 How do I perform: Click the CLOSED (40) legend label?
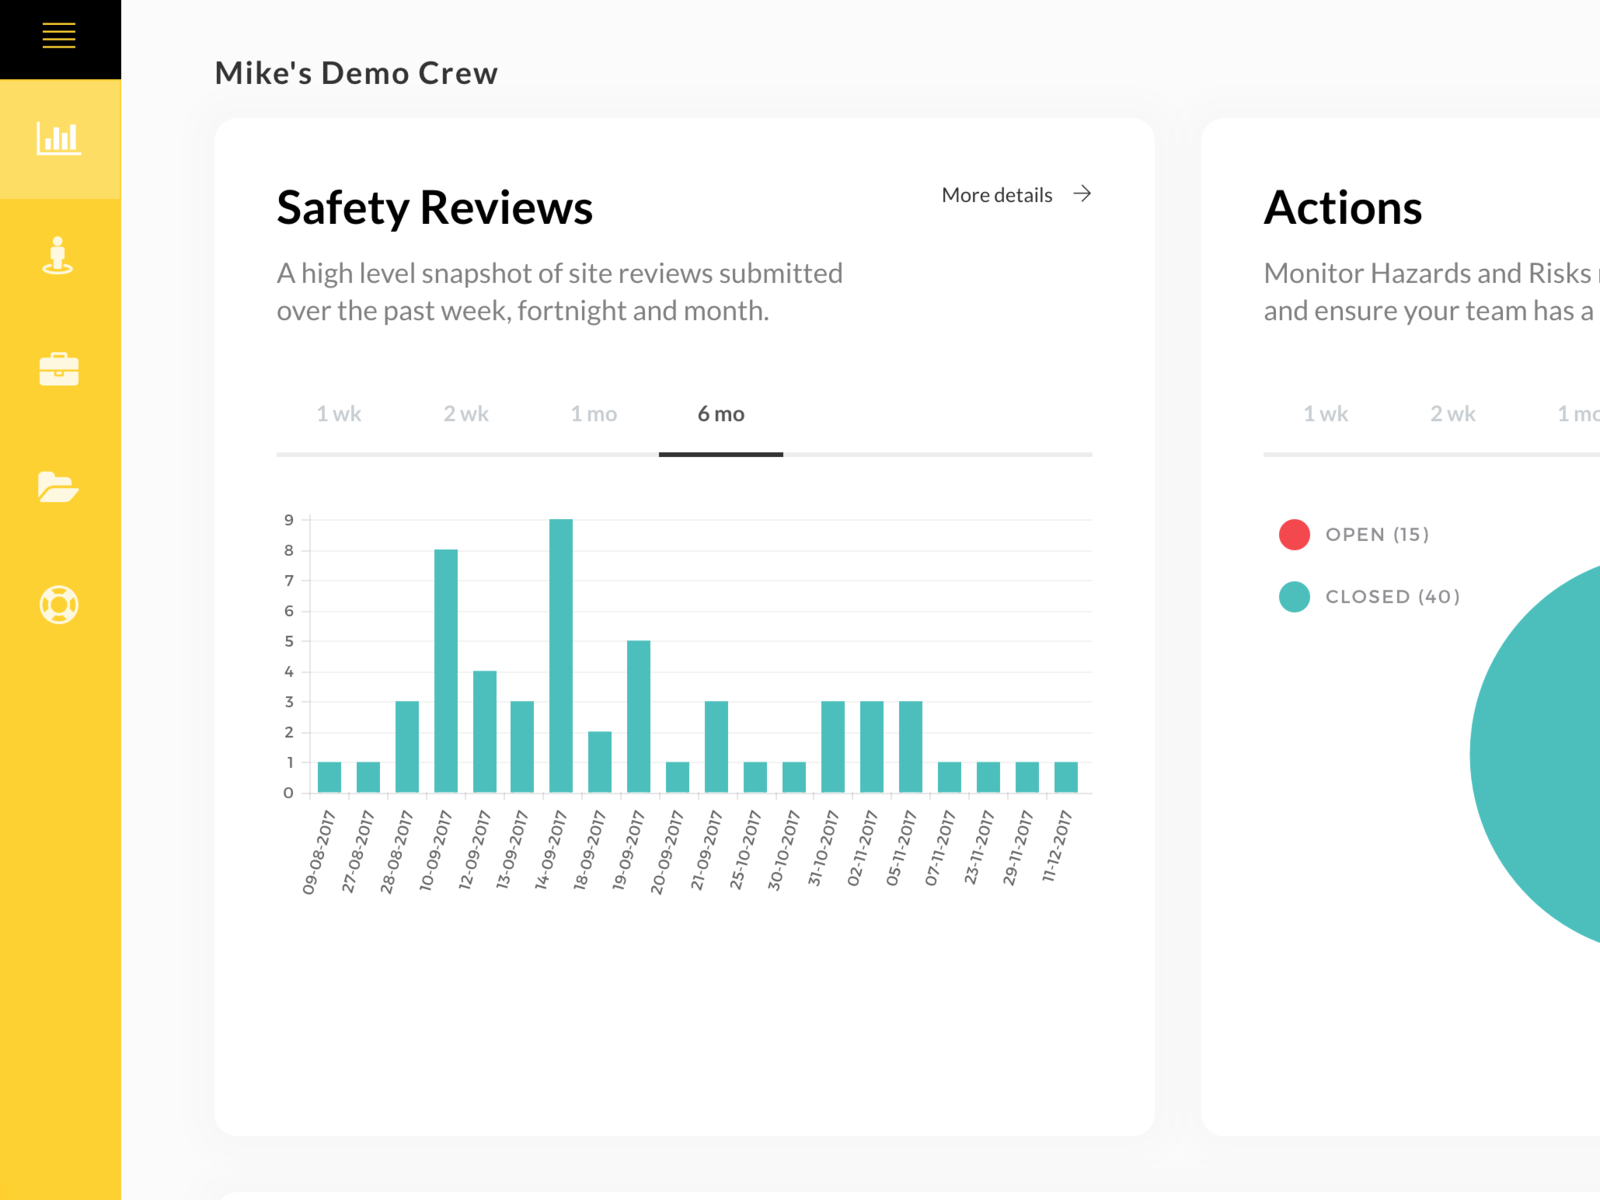1392,597
